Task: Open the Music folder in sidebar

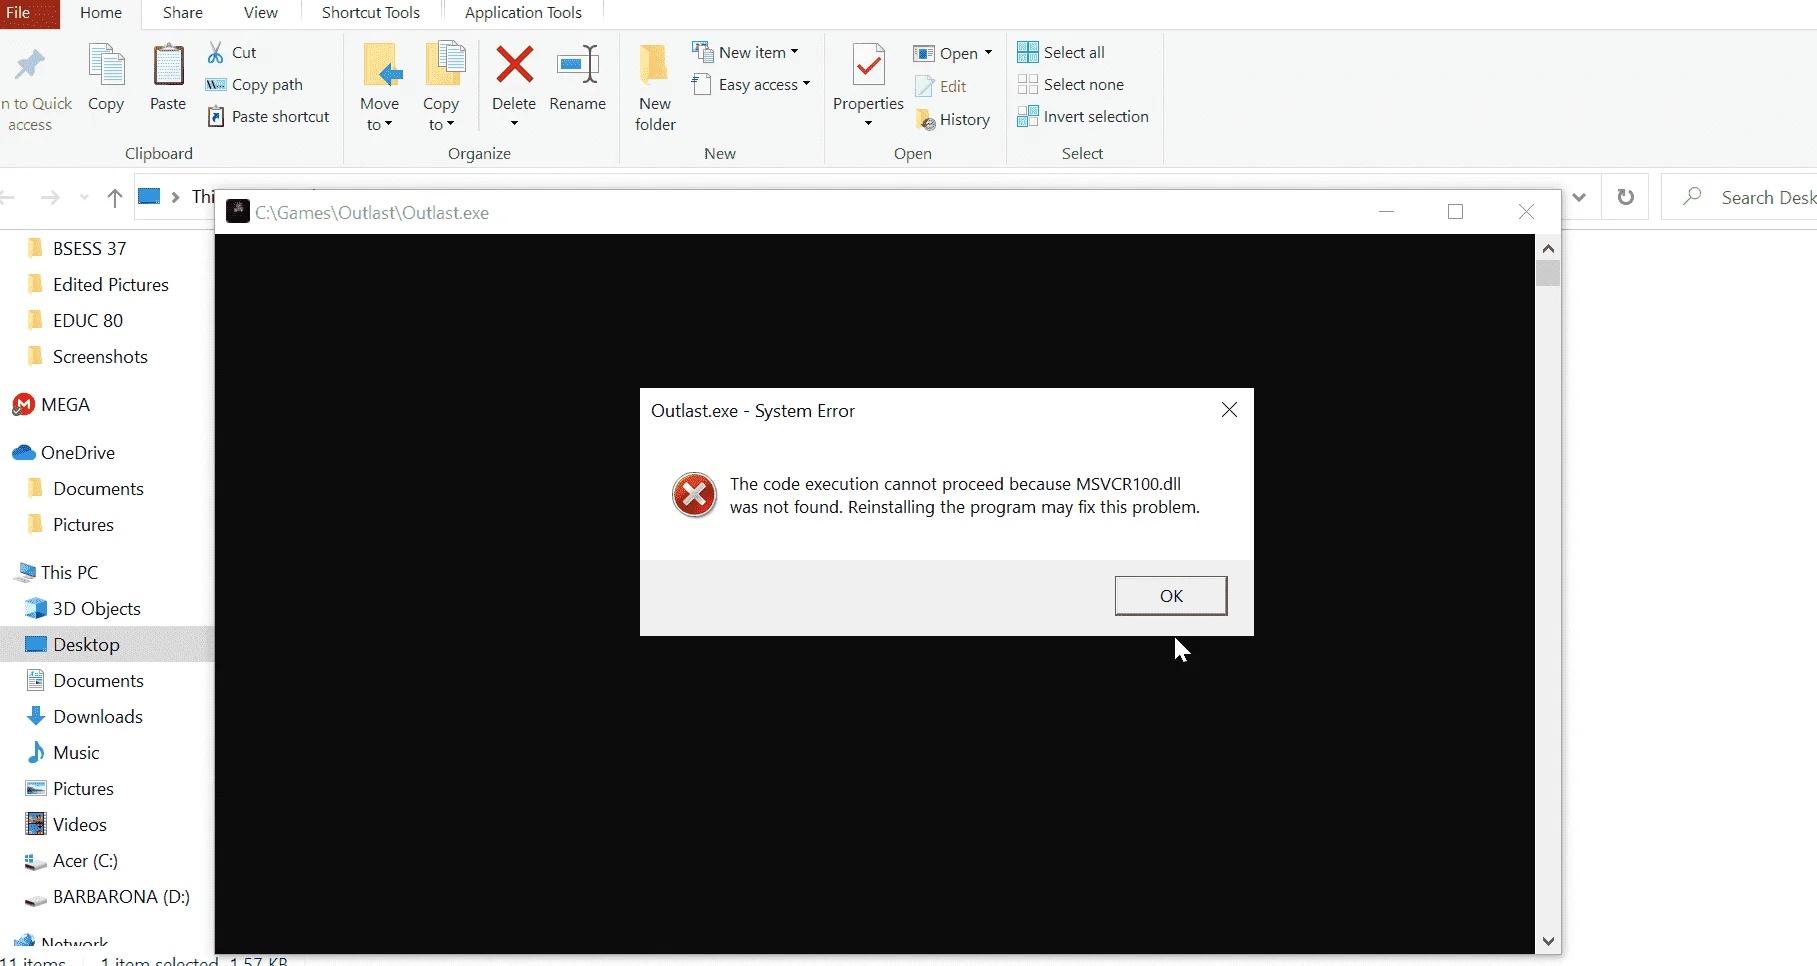Action: 63,753
